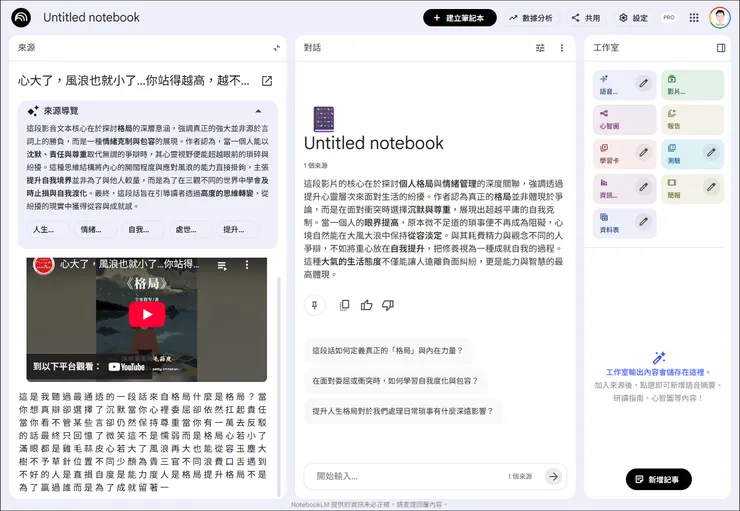This screenshot has height=511, width=740.
Task: Click the 1 個來源 label under title
Action: pos(316,166)
